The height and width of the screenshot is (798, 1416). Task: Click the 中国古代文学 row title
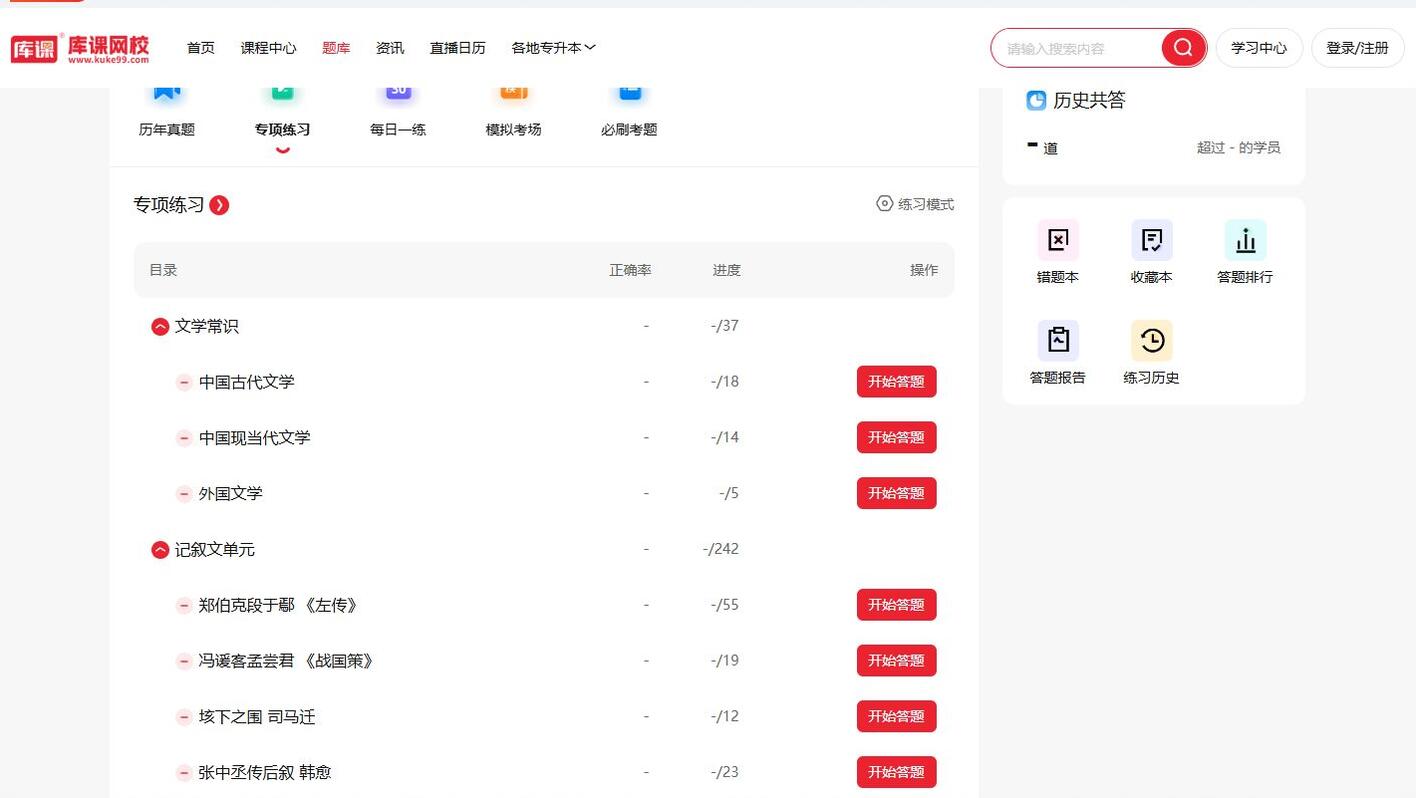[247, 382]
